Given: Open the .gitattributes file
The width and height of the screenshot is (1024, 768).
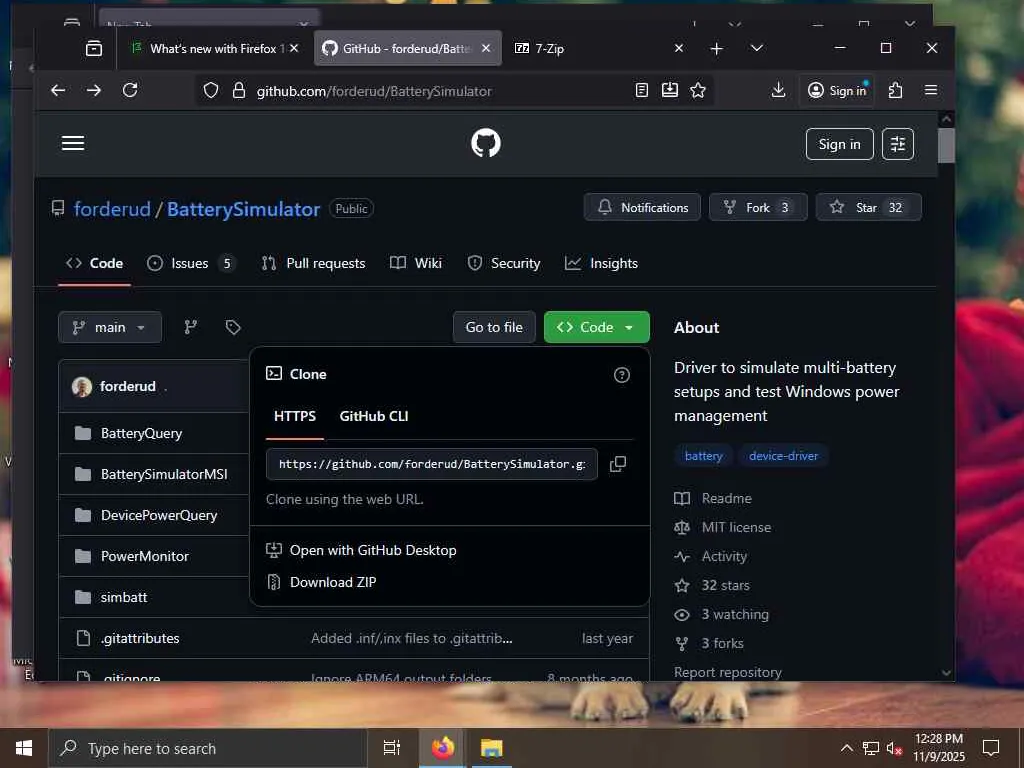Looking at the screenshot, I should coord(140,639).
